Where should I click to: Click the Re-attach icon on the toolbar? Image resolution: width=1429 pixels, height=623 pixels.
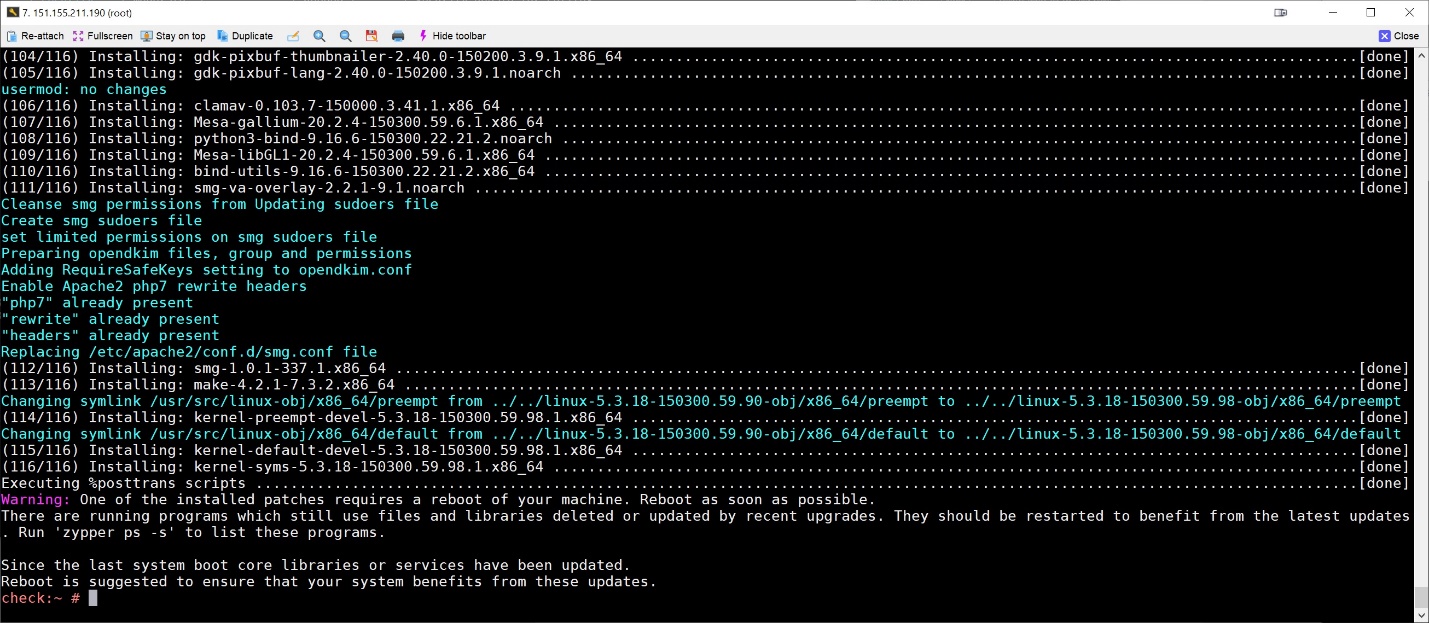click(13, 35)
